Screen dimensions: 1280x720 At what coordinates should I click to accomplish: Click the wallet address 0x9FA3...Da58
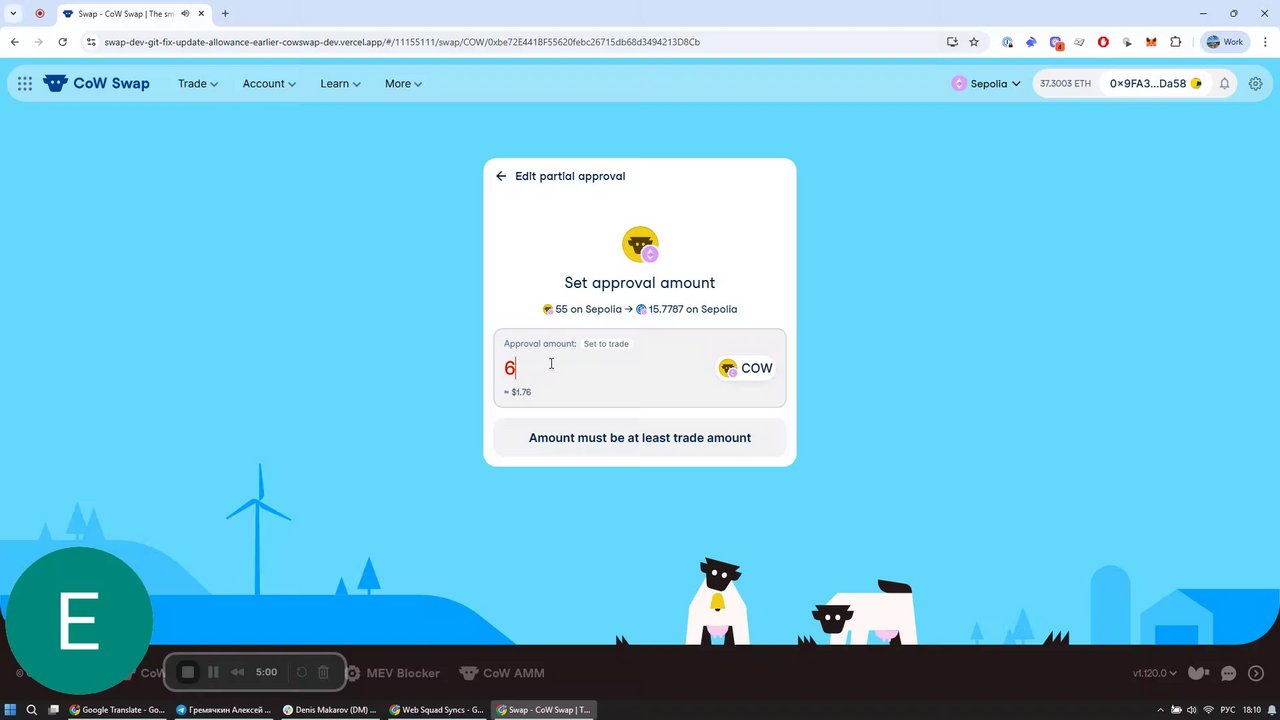(1156, 84)
